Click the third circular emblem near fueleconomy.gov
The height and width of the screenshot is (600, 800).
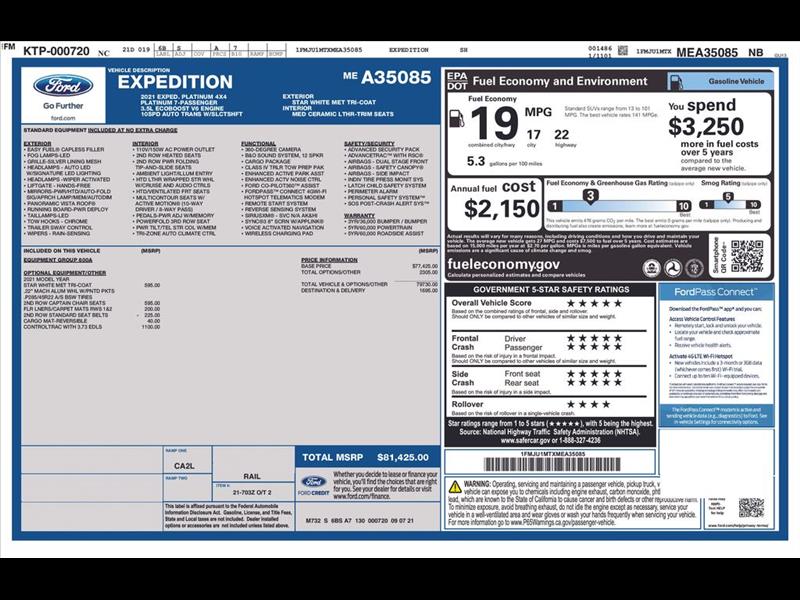point(693,267)
